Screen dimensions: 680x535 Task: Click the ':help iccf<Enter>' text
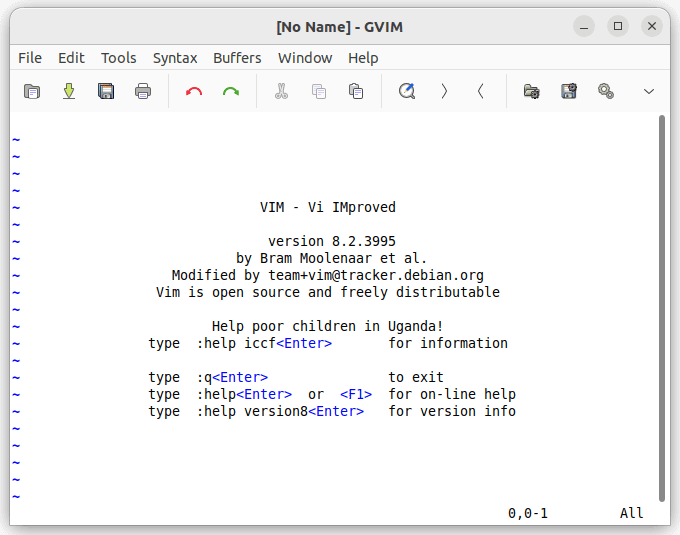[x=264, y=343]
